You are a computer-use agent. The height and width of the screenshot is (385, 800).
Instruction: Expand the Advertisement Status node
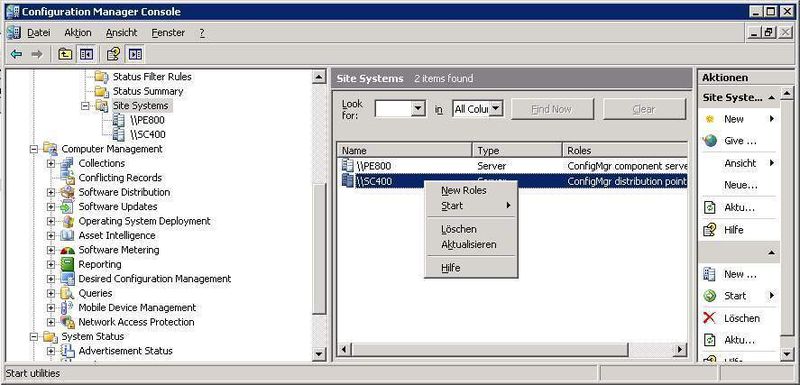pos(51,351)
